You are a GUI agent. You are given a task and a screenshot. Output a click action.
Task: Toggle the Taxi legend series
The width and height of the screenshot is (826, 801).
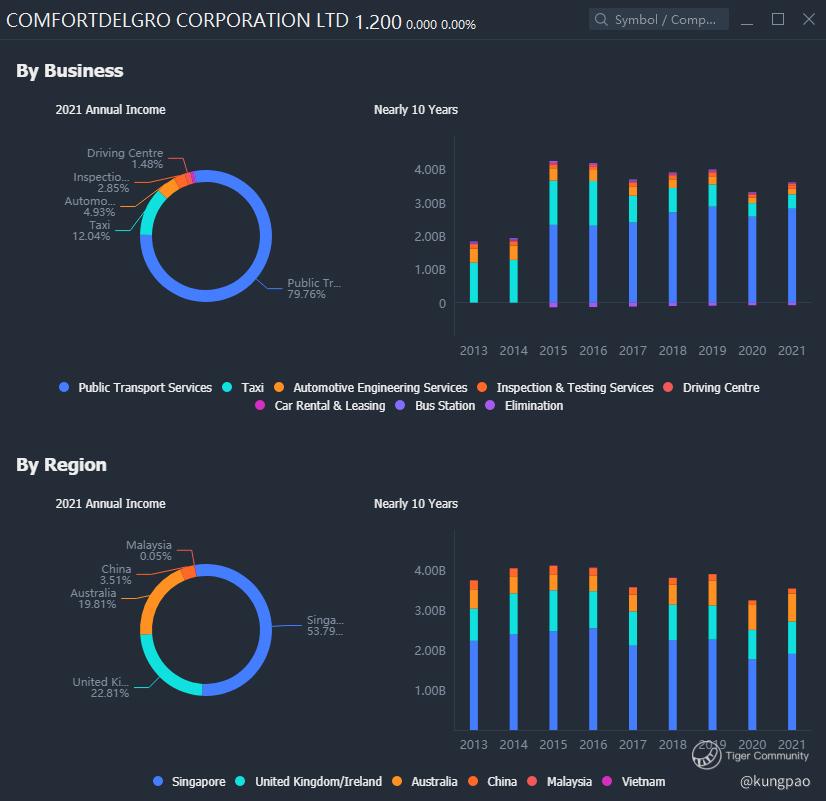[243, 388]
